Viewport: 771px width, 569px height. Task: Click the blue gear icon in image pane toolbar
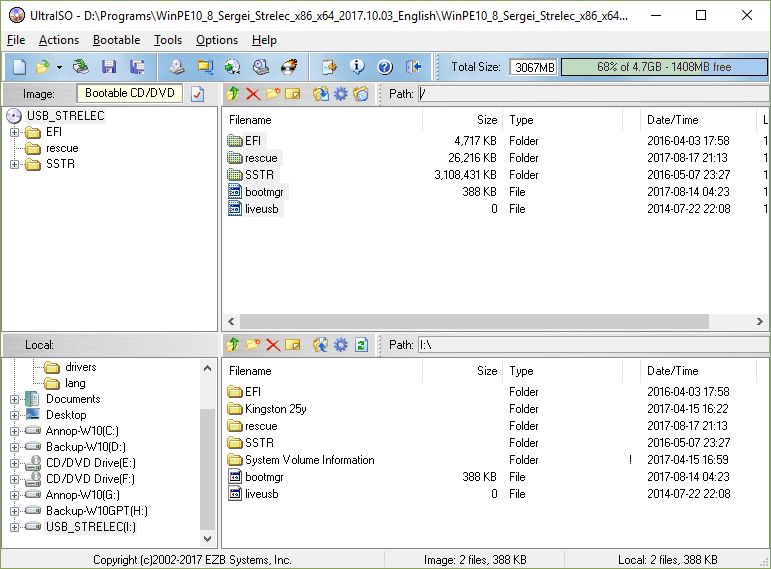340,93
